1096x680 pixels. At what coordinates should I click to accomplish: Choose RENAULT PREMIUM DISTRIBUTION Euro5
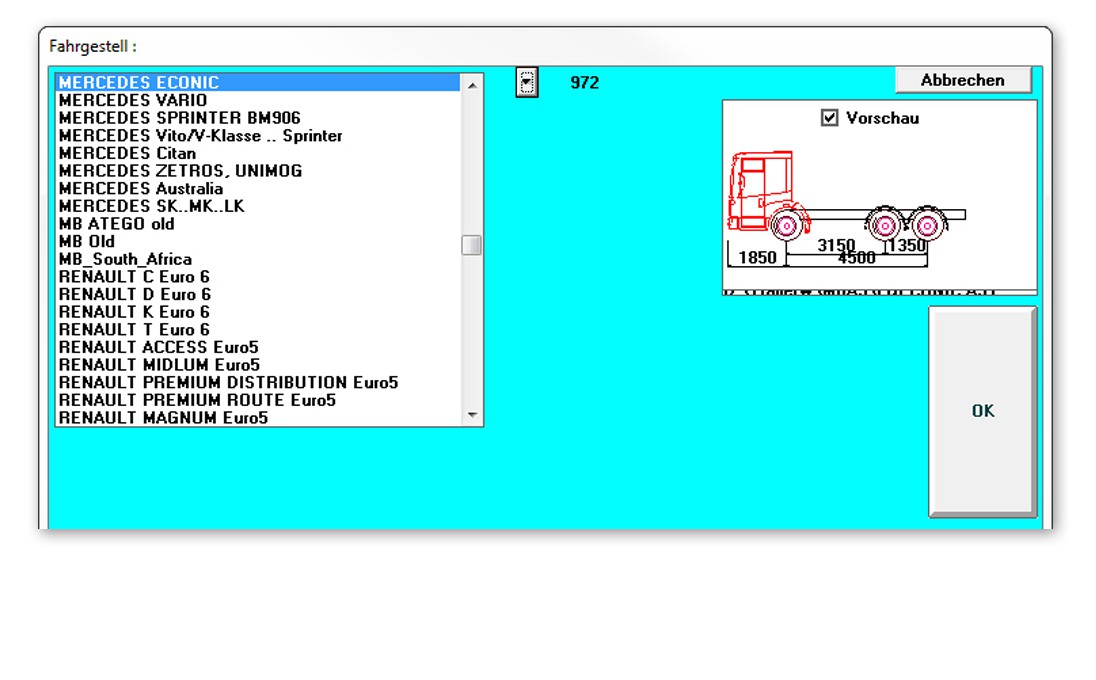258,382
